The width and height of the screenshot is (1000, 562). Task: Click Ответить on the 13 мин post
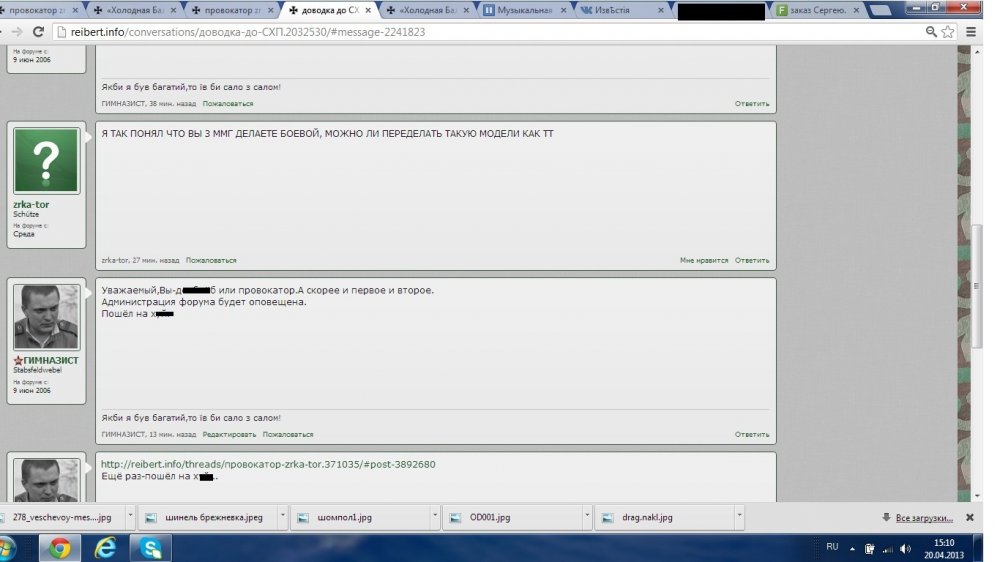(752, 434)
